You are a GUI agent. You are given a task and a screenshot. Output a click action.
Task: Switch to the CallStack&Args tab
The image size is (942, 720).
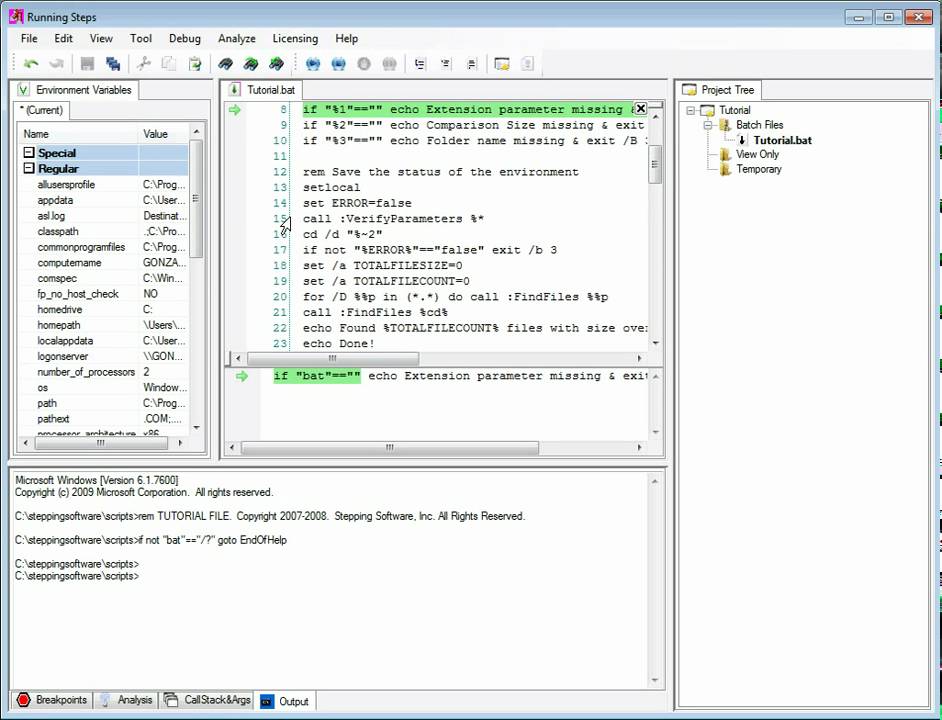(207, 700)
